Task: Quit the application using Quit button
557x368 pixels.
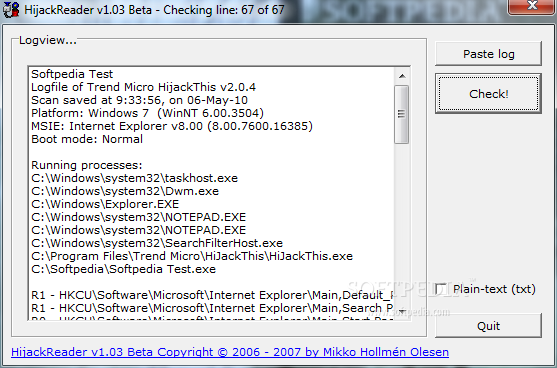Action: pos(488,325)
